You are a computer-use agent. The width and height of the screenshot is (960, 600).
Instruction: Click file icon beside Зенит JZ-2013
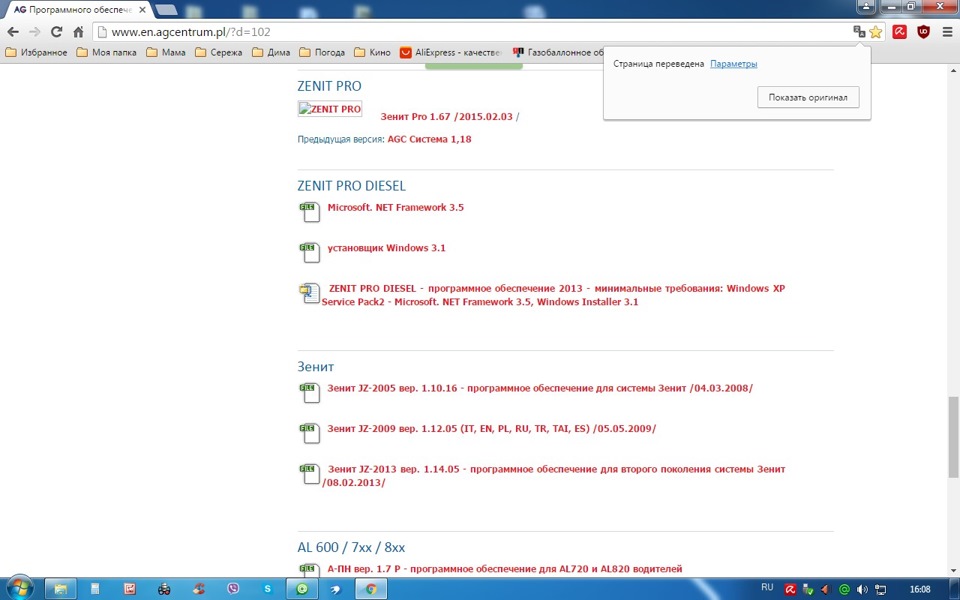pos(310,474)
